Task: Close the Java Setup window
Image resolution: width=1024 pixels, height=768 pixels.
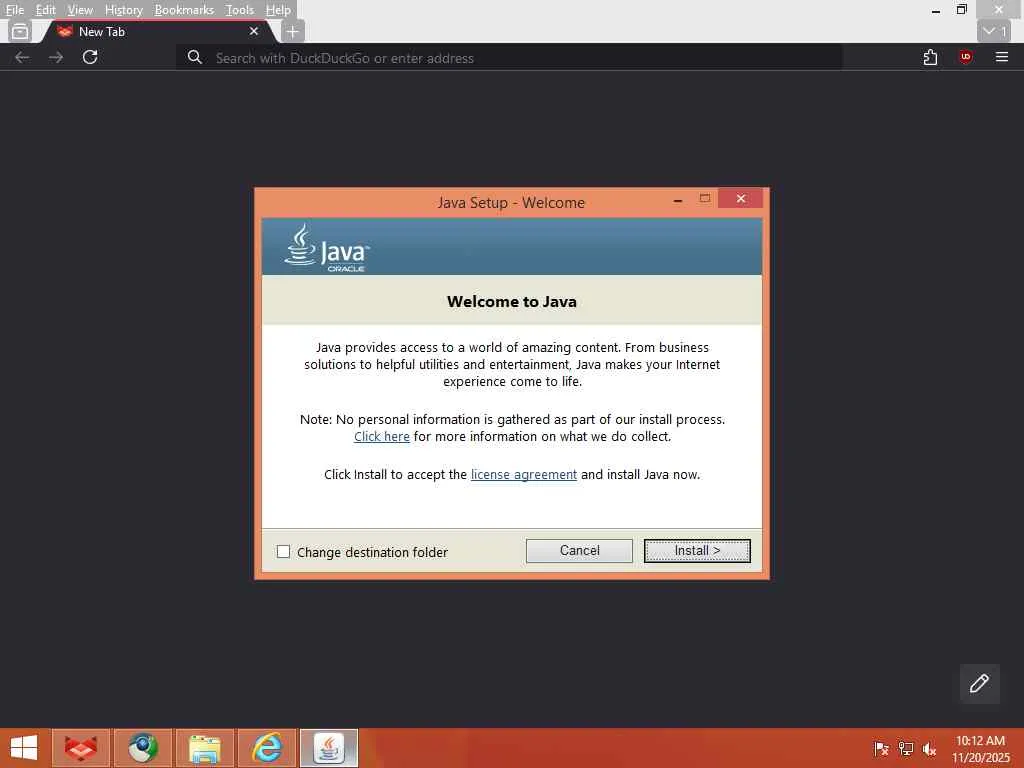Action: point(741,198)
